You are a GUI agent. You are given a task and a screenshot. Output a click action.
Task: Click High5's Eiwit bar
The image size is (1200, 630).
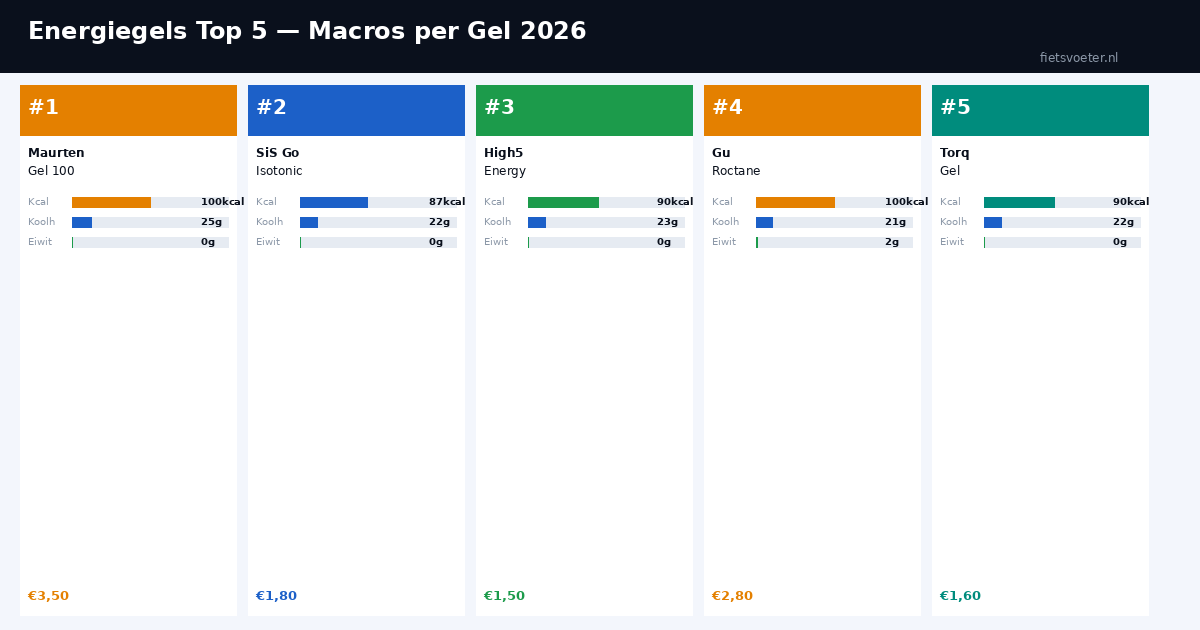coord(606,242)
